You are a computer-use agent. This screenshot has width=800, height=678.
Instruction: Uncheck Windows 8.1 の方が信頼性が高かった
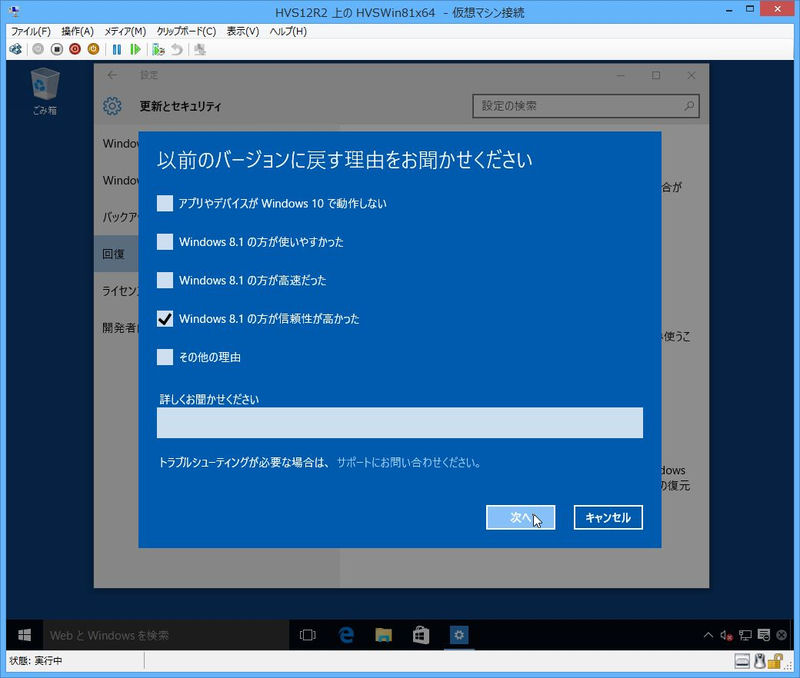tap(165, 319)
